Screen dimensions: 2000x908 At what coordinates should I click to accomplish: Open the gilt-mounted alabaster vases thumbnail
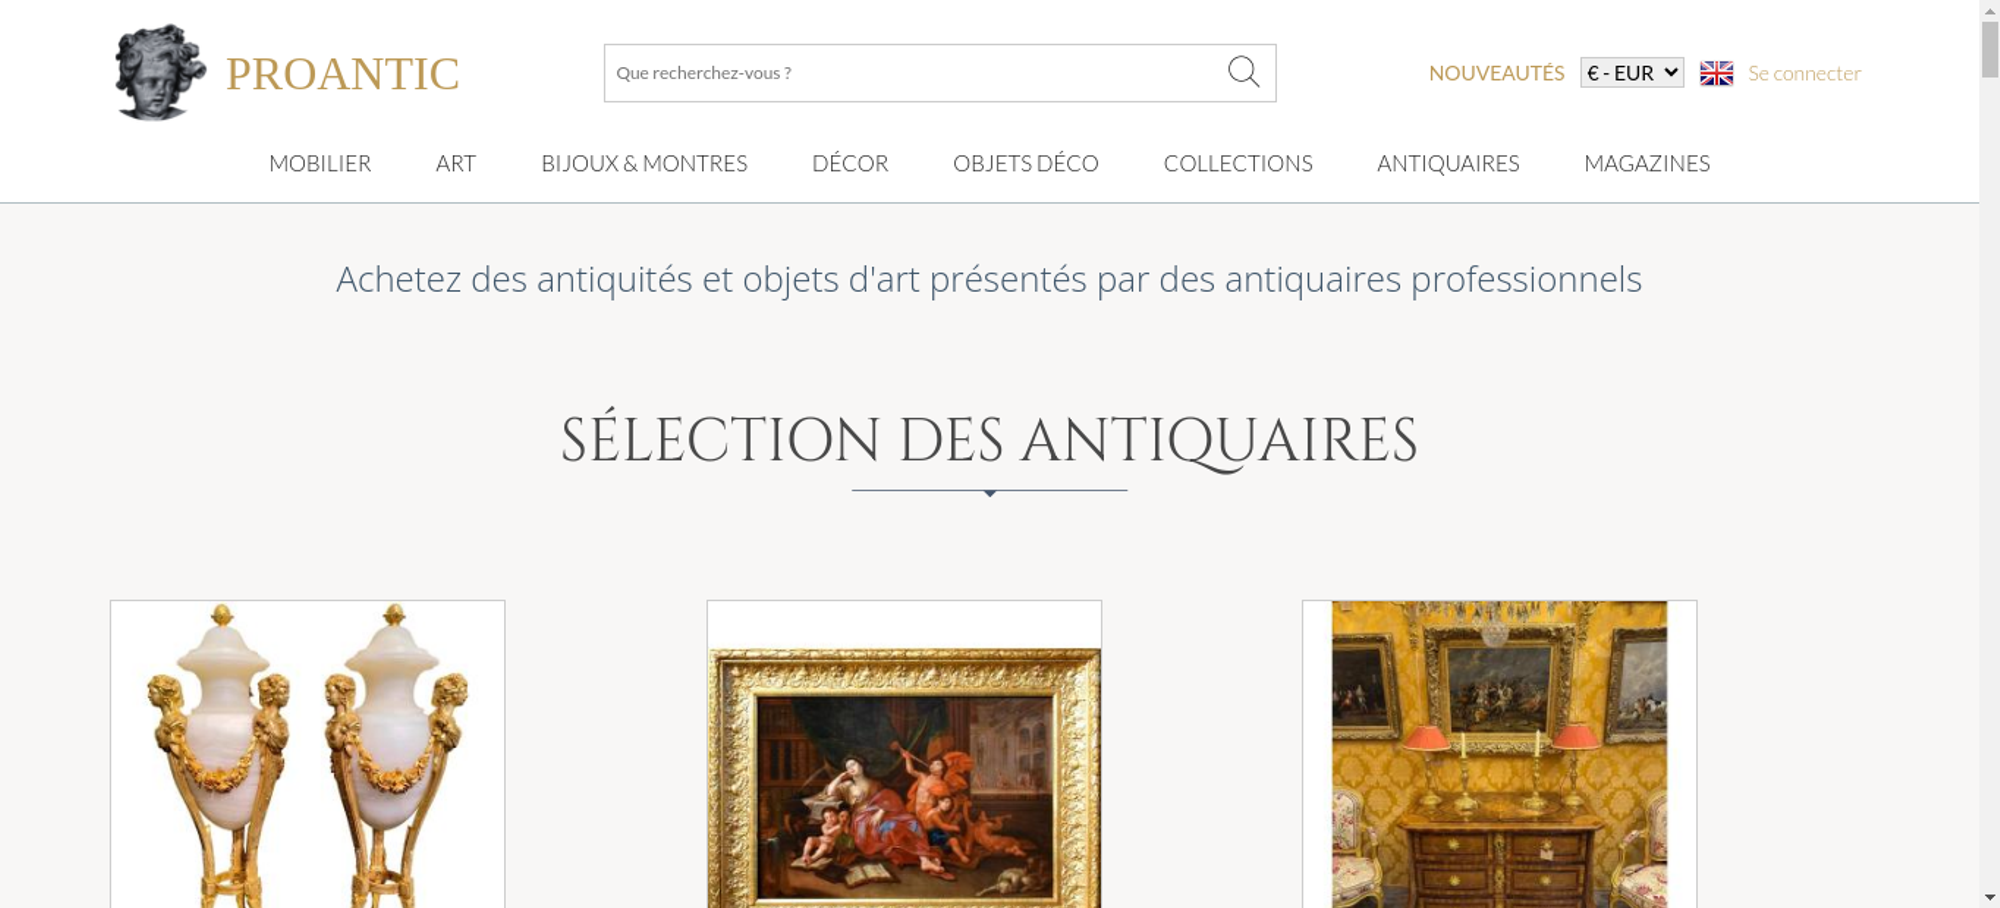point(307,754)
